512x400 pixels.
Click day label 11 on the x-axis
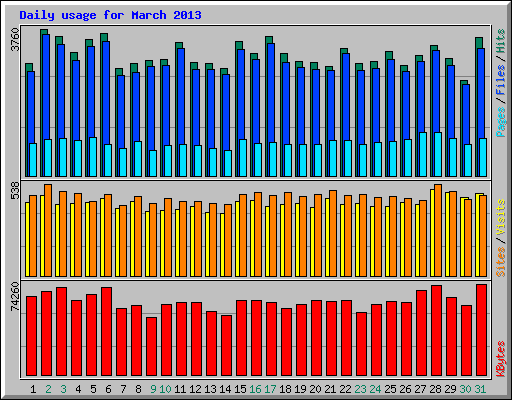tap(180, 389)
